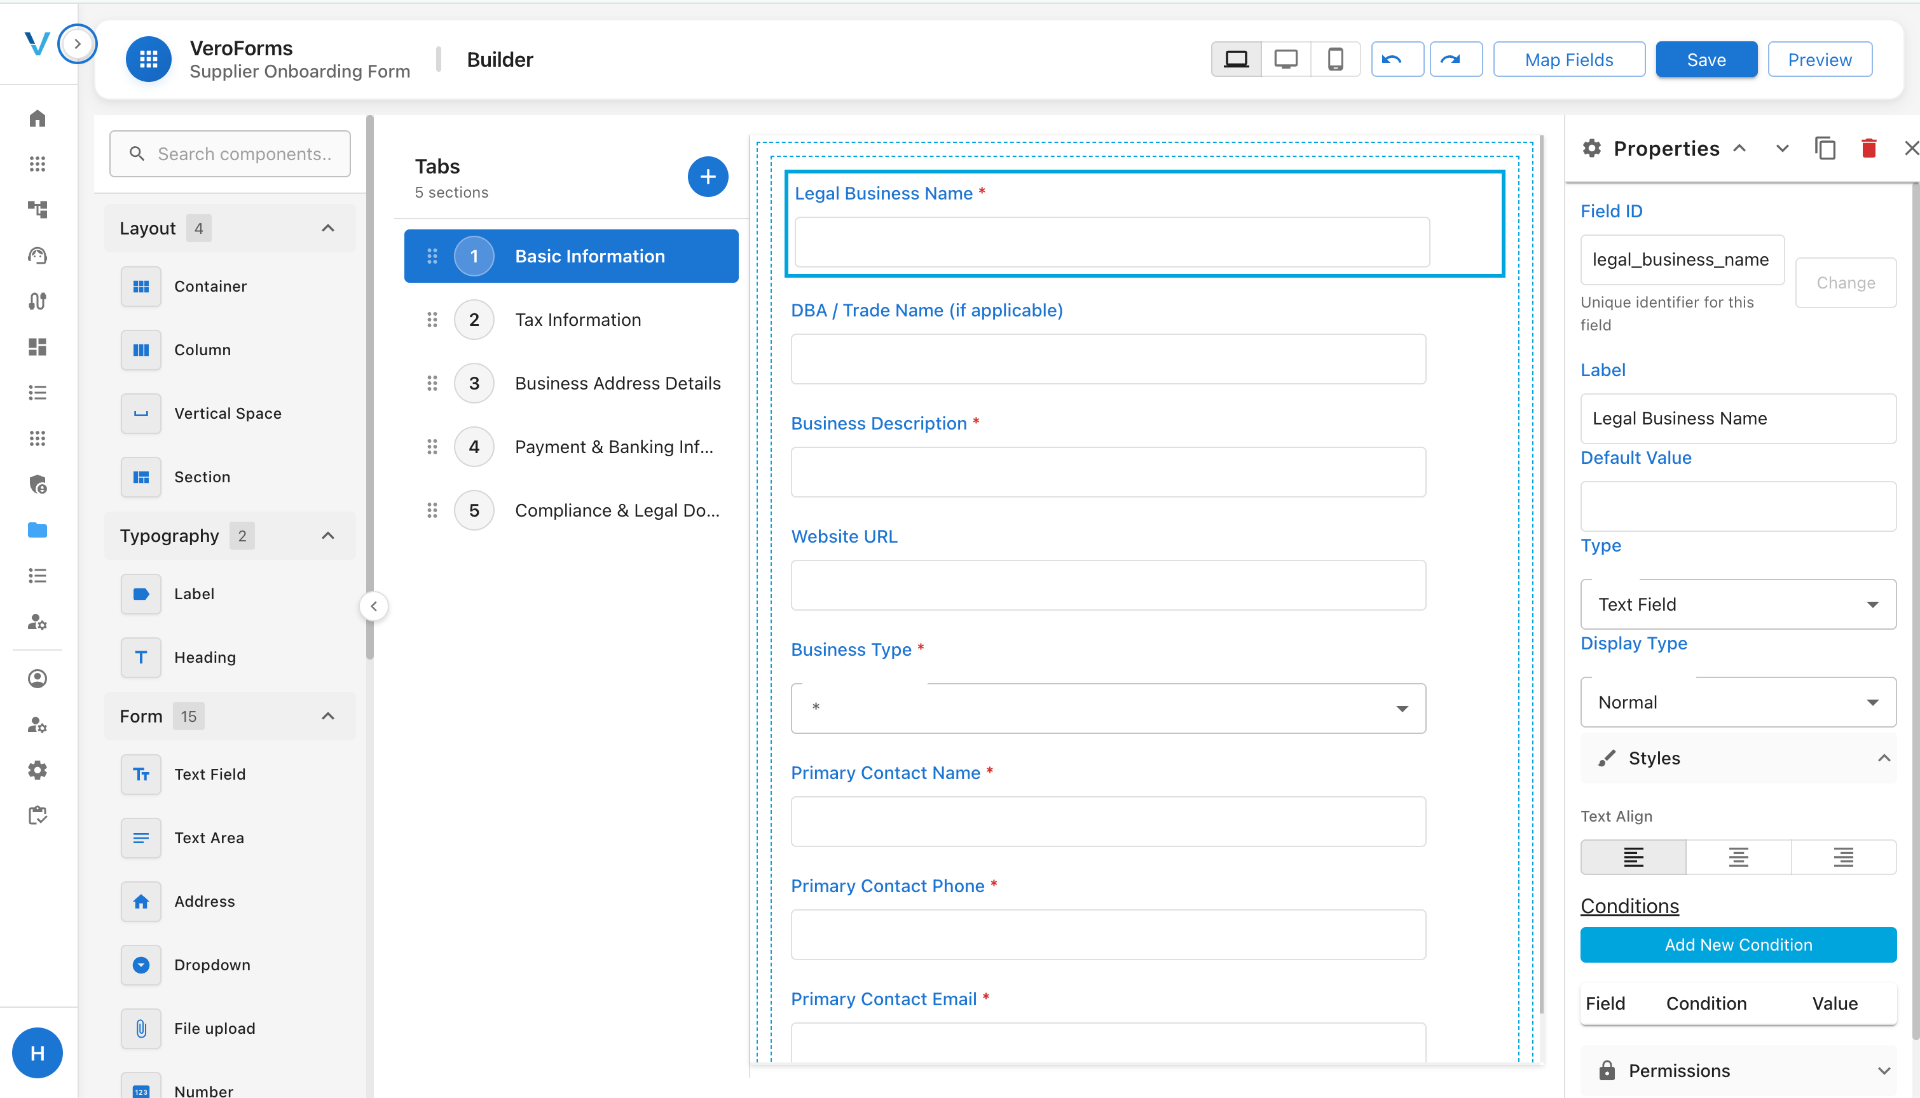Set text align to center

(x=1738, y=857)
